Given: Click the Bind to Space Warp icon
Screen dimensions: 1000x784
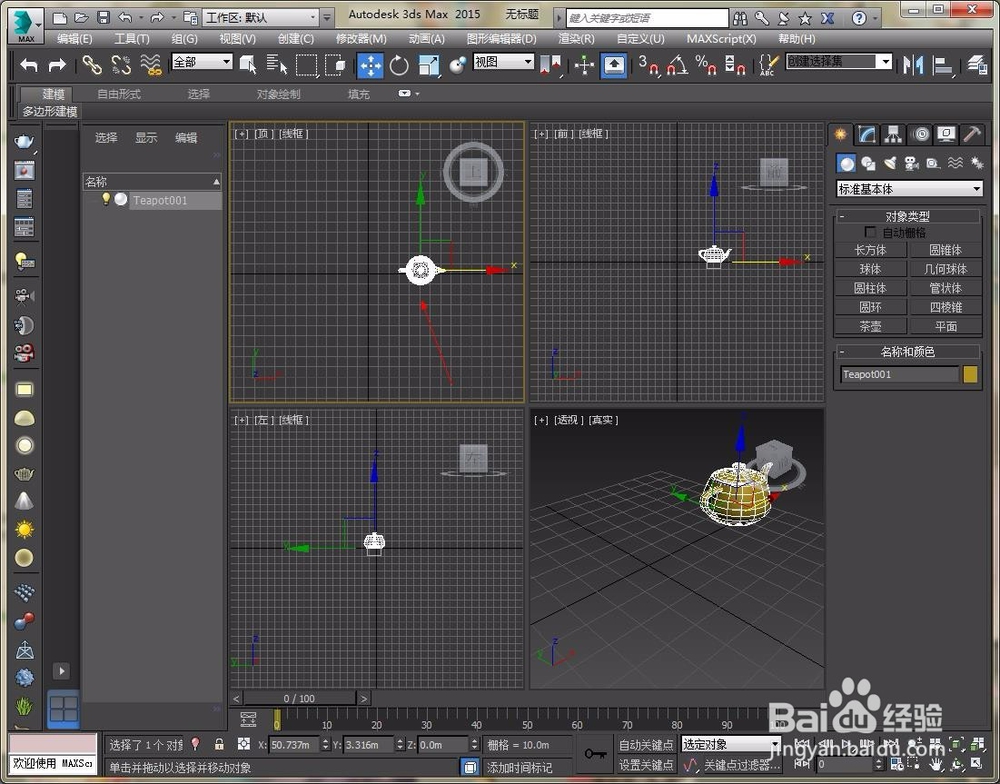Looking at the screenshot, I should (151, 65).
